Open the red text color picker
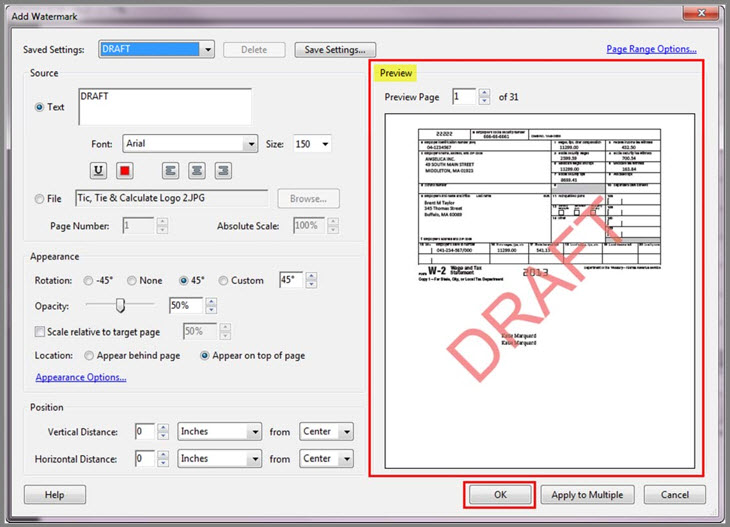Image resolution: width=730 pixels, height=527 pixels. (124, 170)
